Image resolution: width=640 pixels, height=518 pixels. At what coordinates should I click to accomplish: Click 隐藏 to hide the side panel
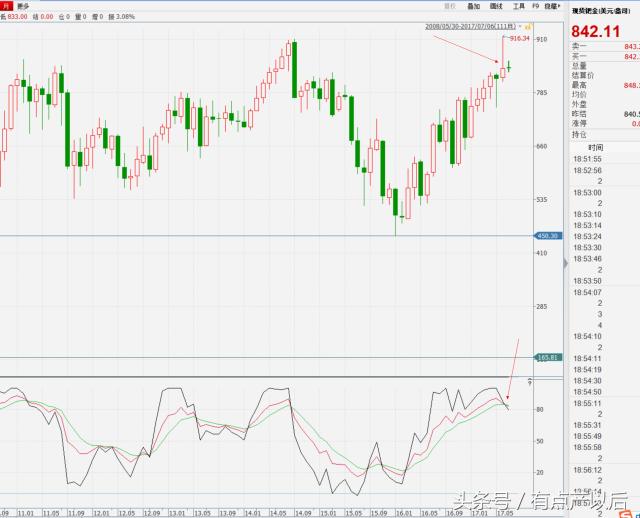point(552,6)
